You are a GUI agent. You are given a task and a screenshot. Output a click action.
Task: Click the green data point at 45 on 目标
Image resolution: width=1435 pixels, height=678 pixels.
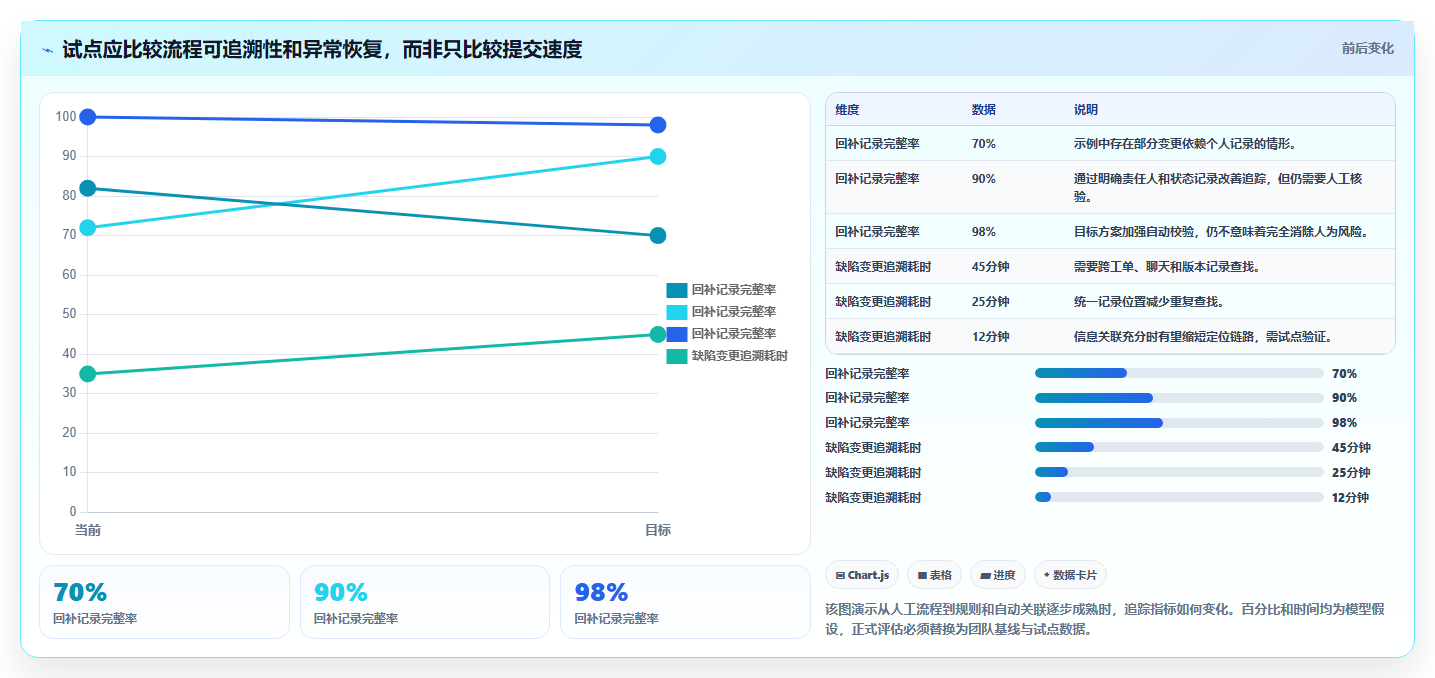point(658,334)
